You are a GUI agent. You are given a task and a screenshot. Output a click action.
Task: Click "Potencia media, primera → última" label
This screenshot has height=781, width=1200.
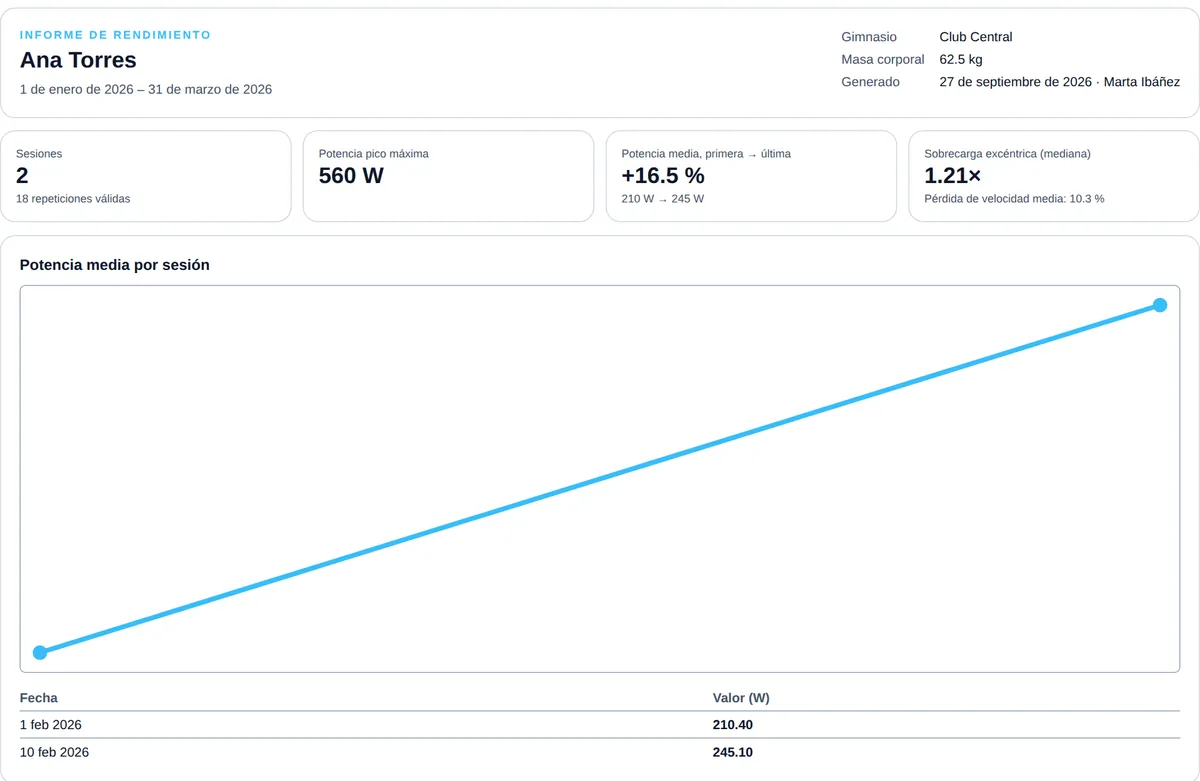(x=706, y=154)
